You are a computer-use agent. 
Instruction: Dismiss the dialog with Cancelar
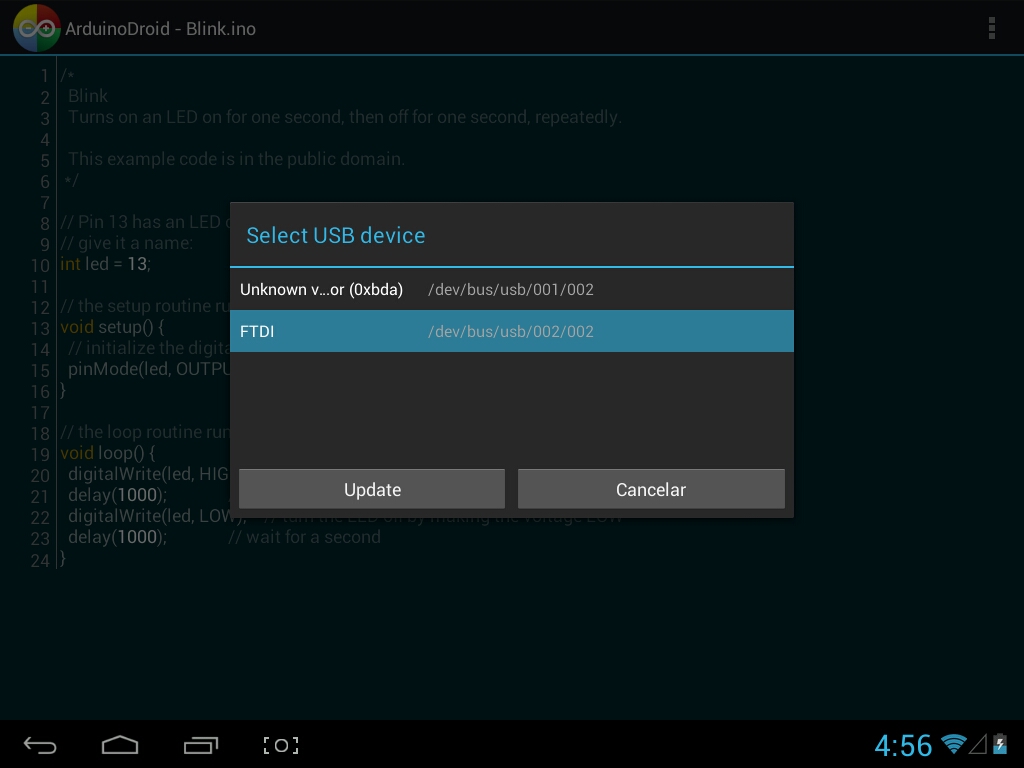[x=650, y=489]
